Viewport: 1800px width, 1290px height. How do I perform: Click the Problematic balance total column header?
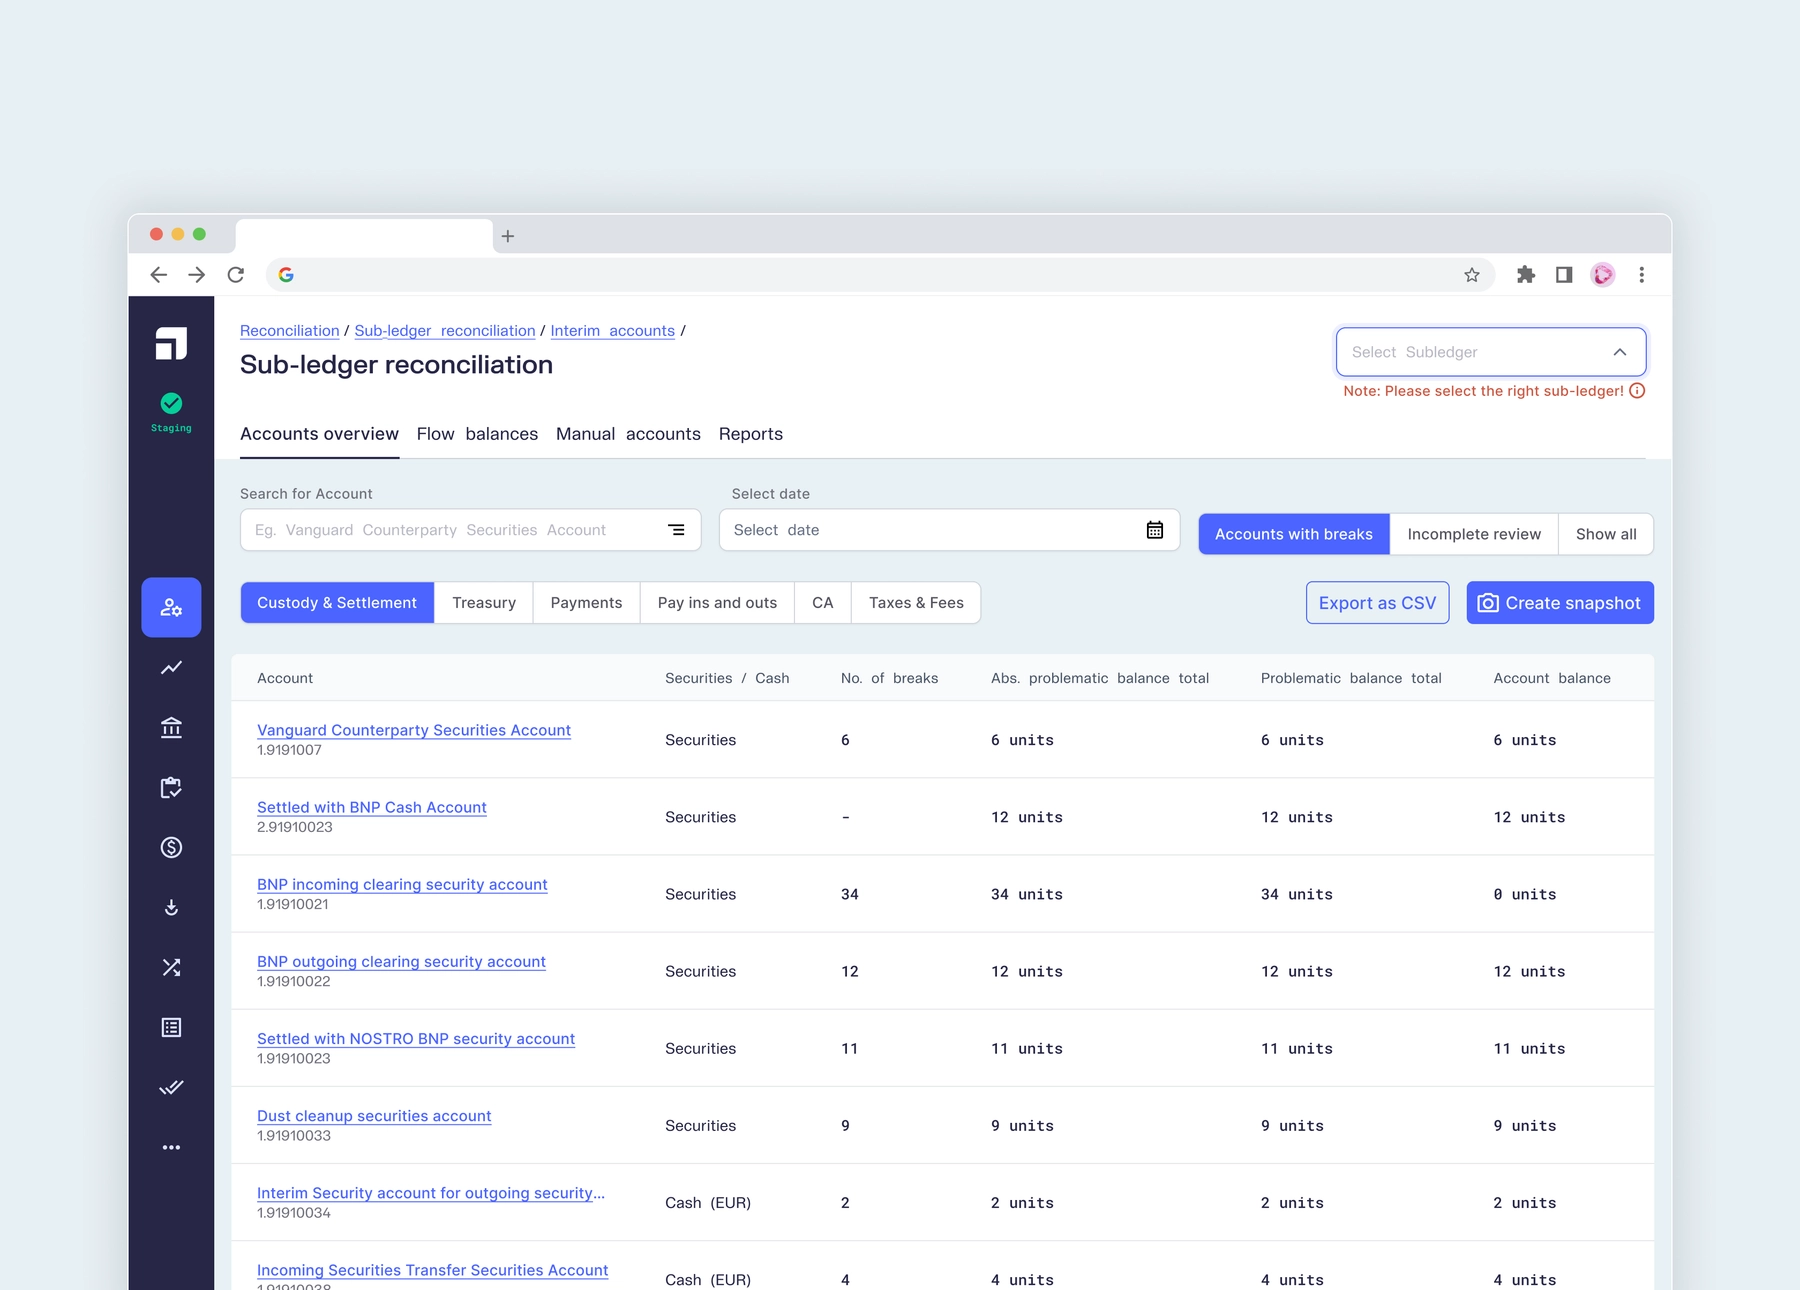[1351, 678]
